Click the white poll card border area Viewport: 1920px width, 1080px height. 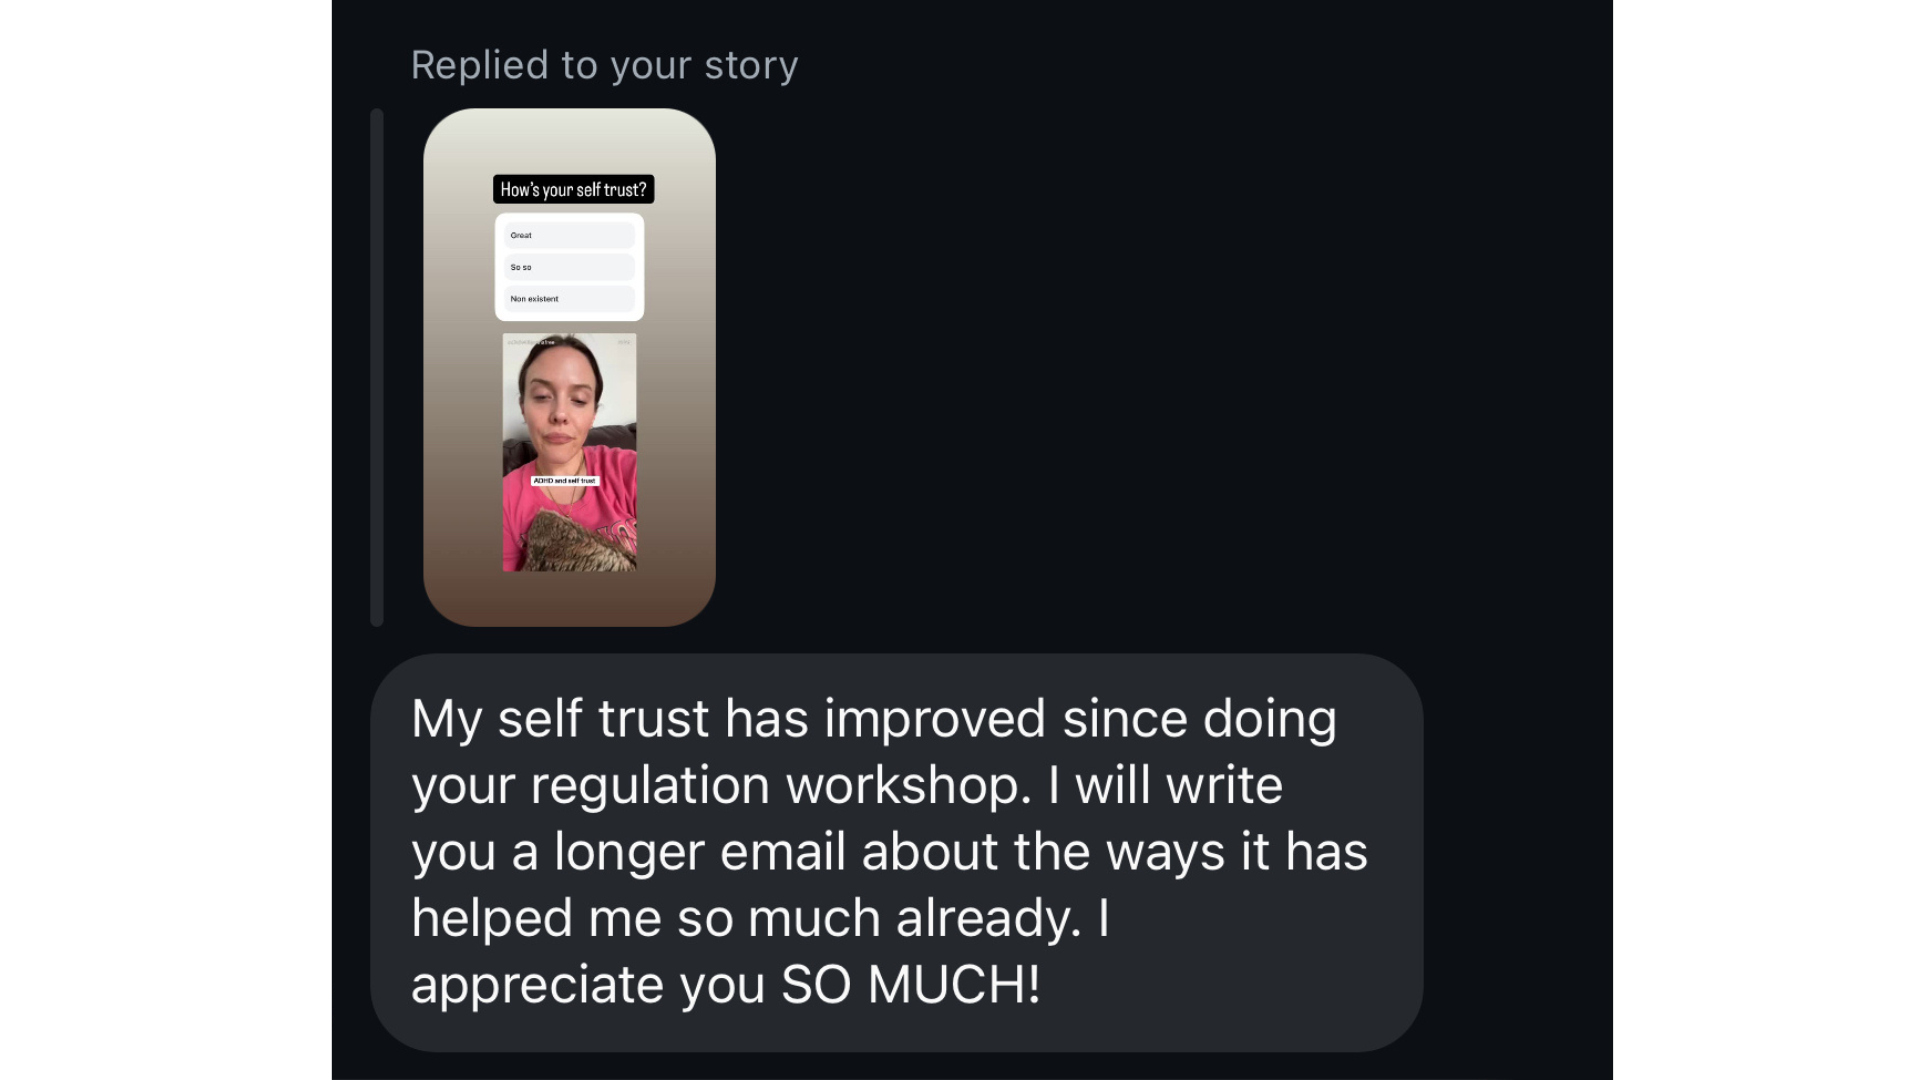[x=569, y=316]
